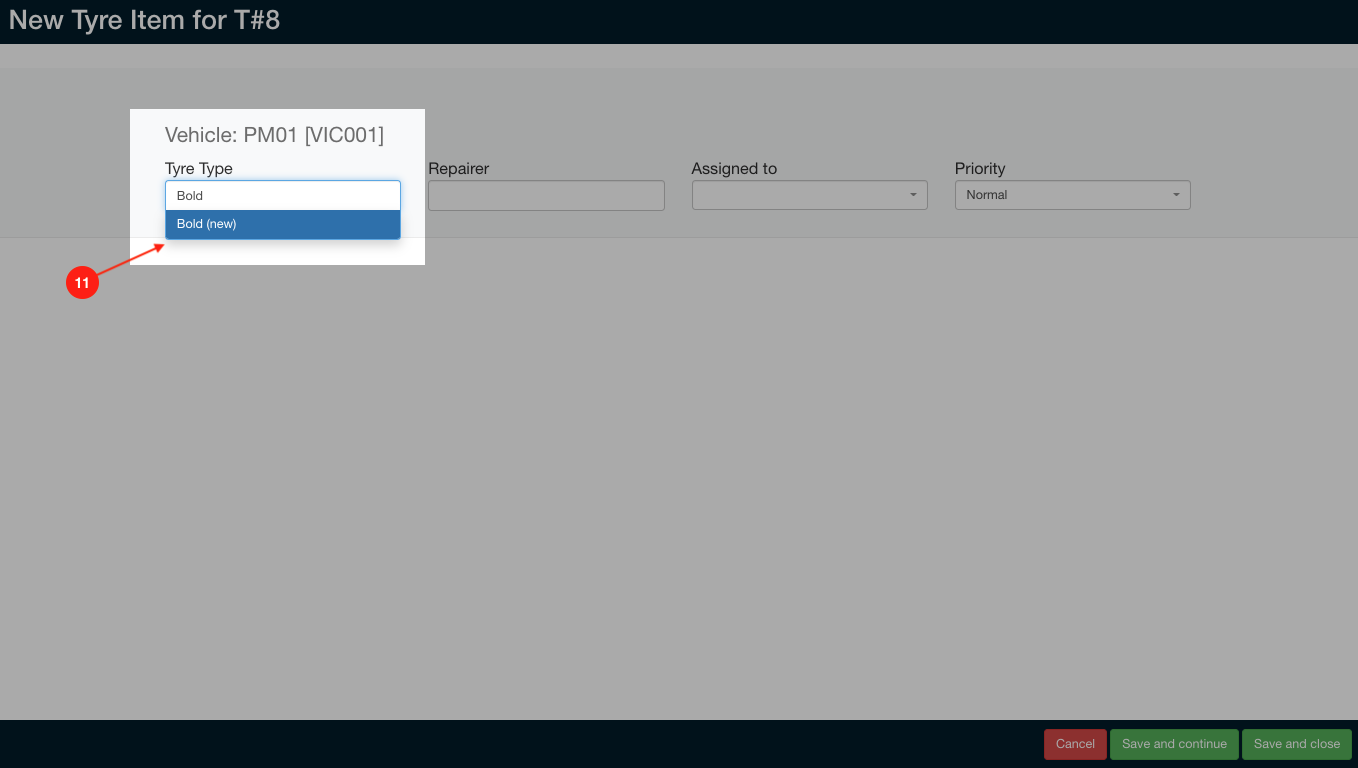1358x768 pixels.
Task: Focus the Repairer input field
Action: [546, 195]
